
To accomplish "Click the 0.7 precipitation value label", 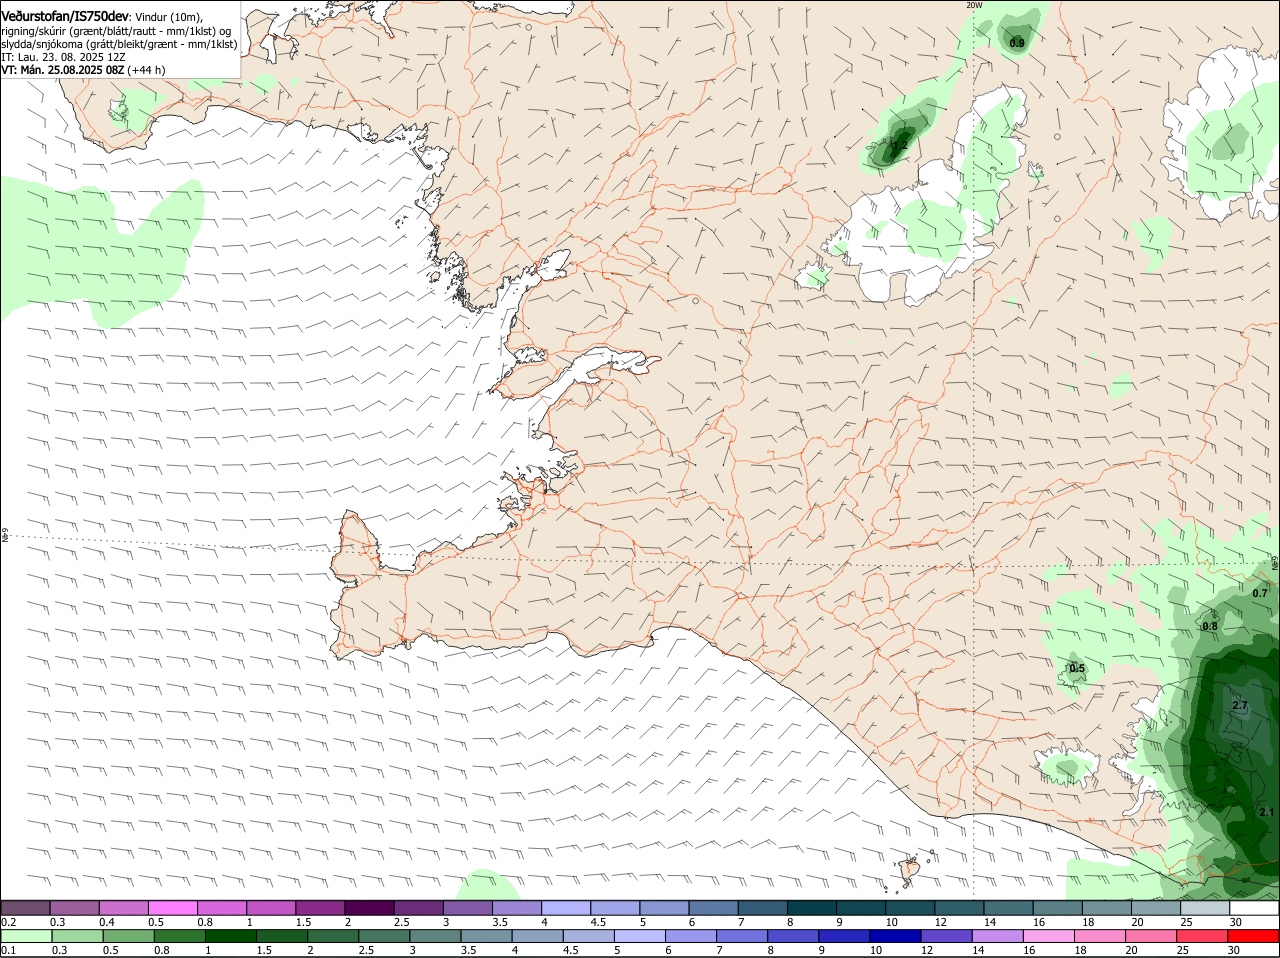I will pos(1260,593).
